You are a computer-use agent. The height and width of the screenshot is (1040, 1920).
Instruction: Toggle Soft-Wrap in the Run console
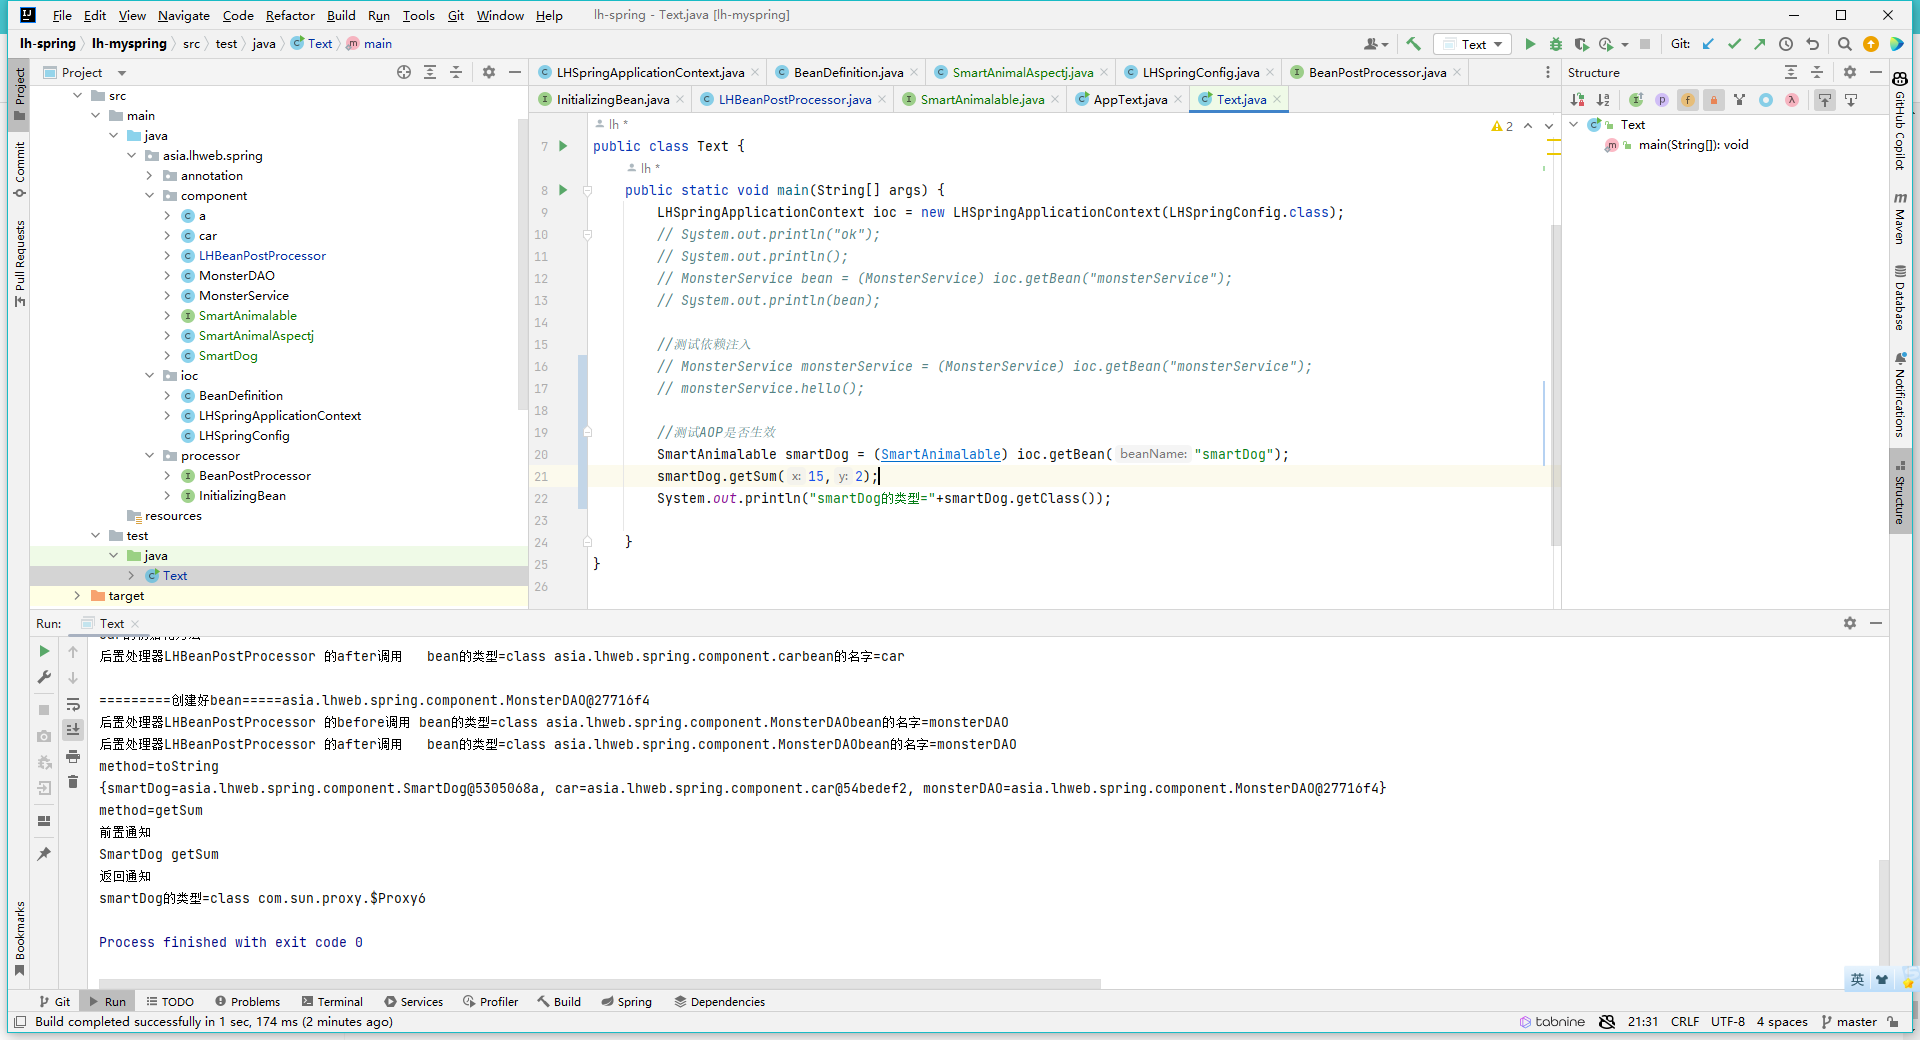[73, 705]
